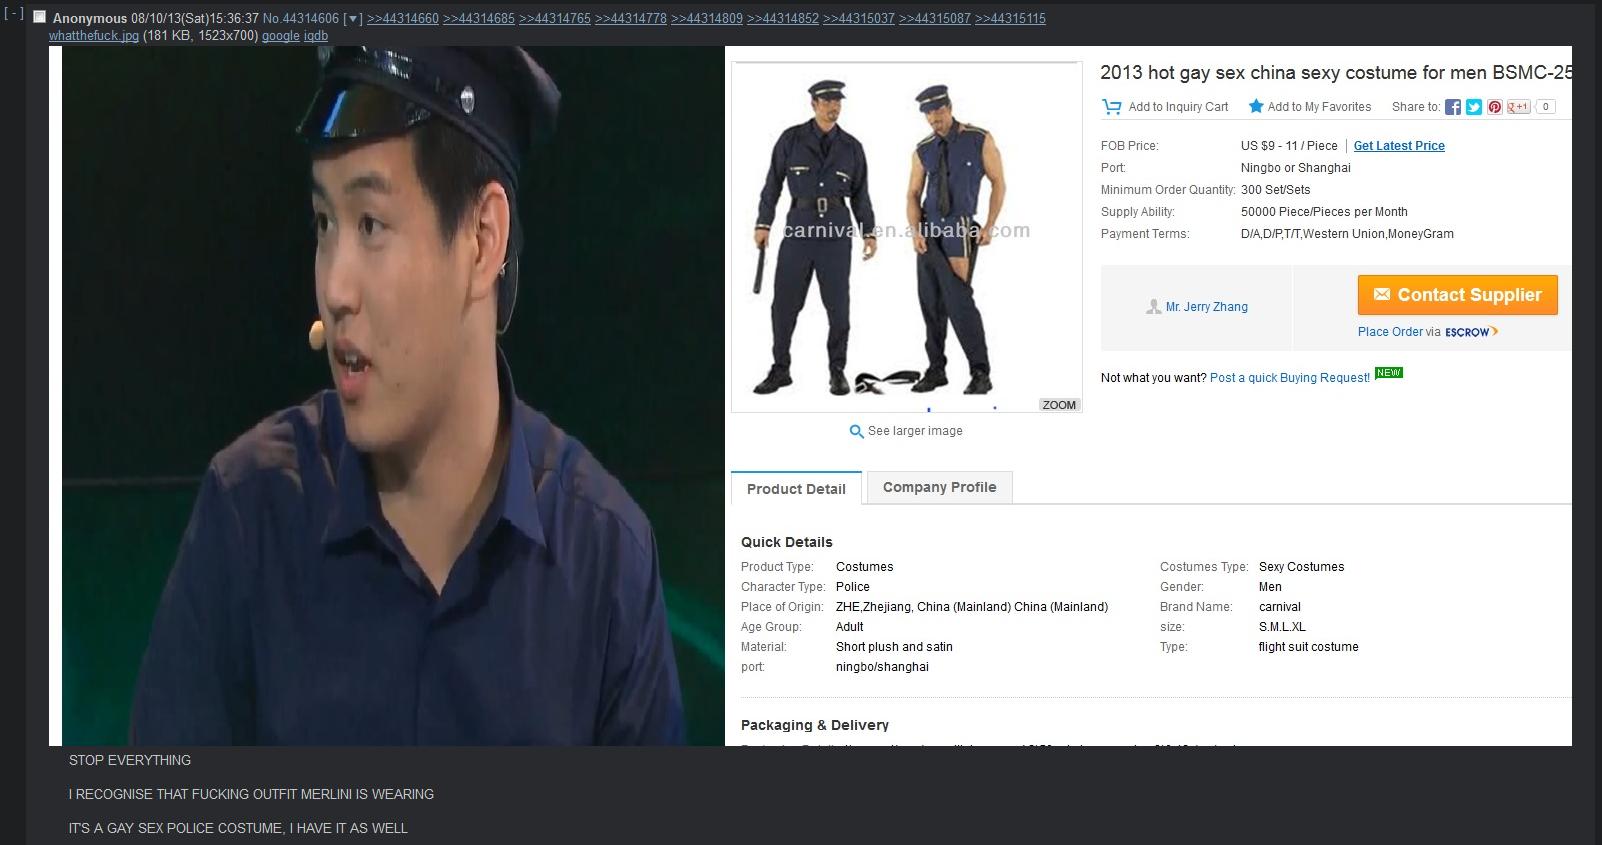Click the price text 'US $9 - 11 / Piece'
The height and width of the screenshot is (845, 1602).
(1289, 146)
